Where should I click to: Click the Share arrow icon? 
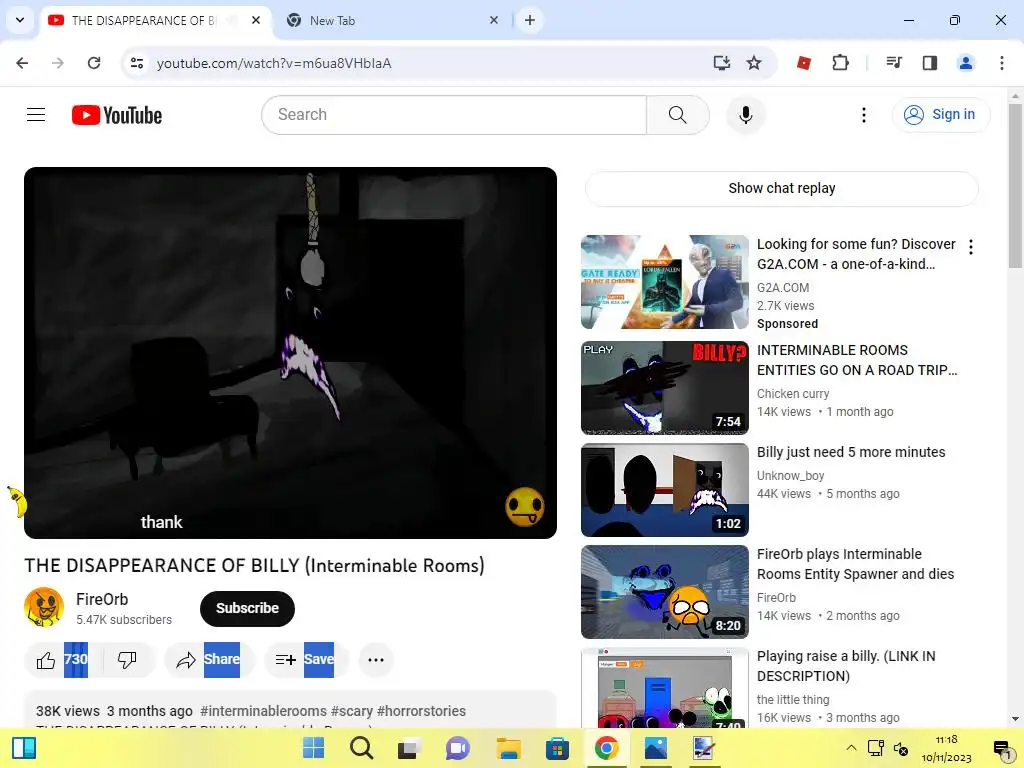185,660
